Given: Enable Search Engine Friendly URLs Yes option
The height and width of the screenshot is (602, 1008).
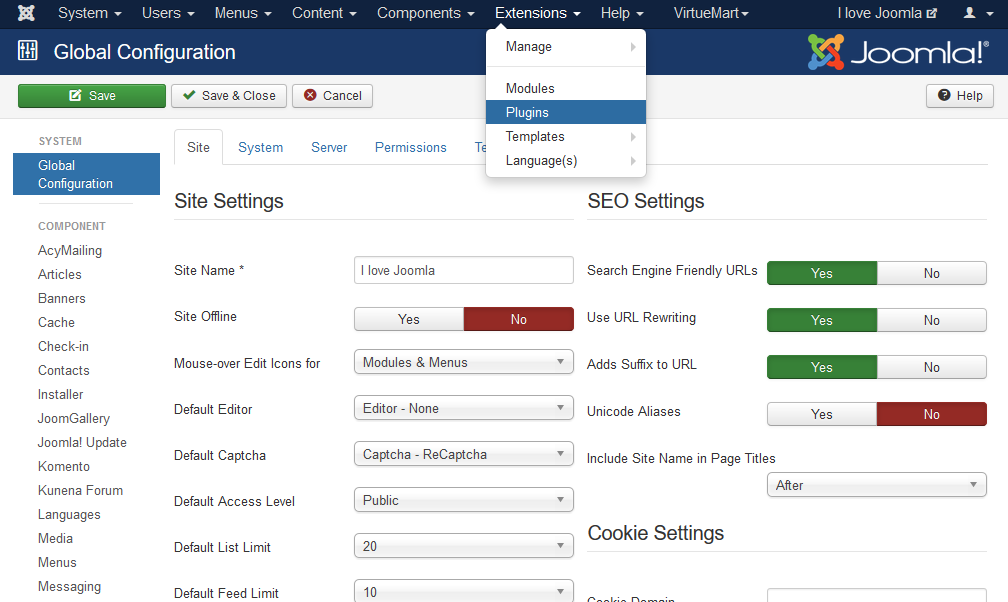Looking at the screenshot, I should 822,273.
